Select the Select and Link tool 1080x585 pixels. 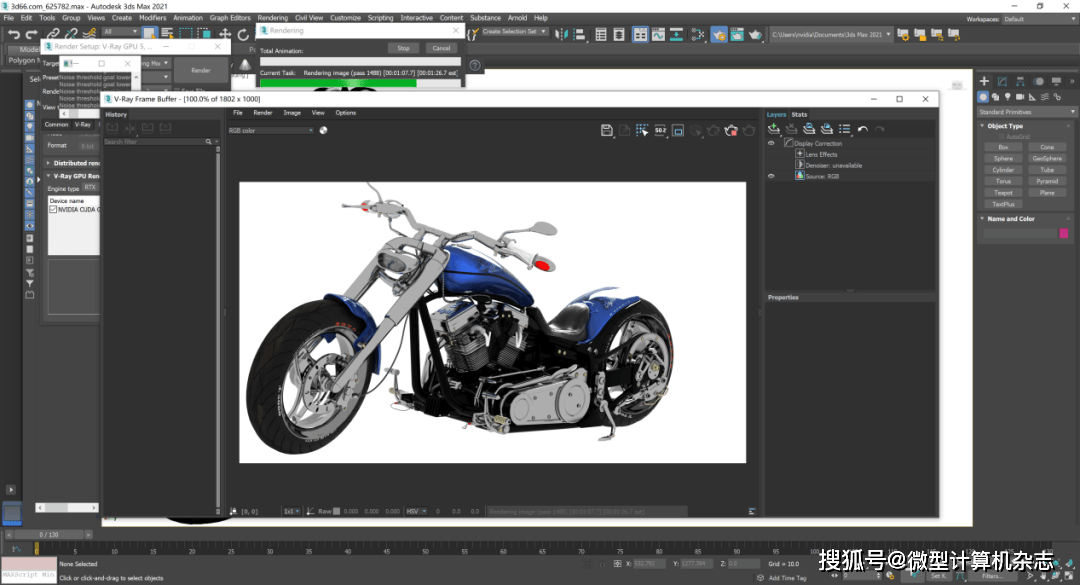[x=53, y=34]
